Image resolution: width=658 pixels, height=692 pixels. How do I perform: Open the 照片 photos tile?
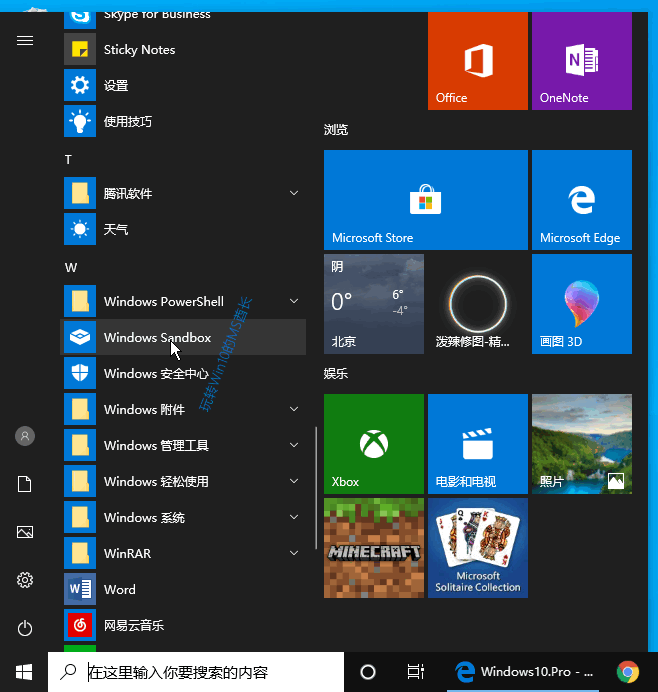[582, 444]
